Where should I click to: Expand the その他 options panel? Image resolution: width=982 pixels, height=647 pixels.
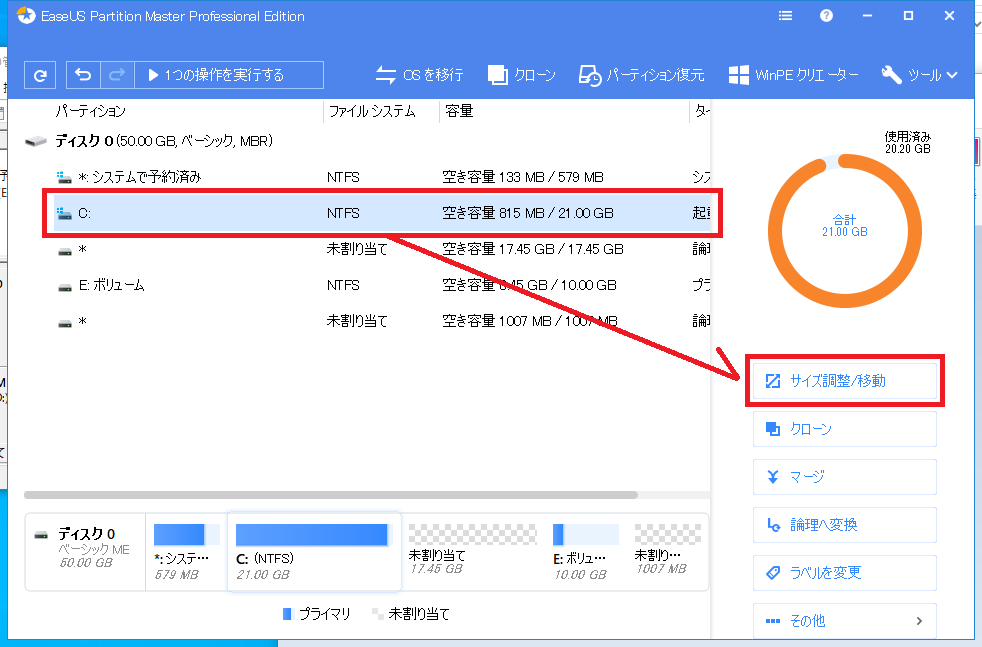[x=844, y=620]
